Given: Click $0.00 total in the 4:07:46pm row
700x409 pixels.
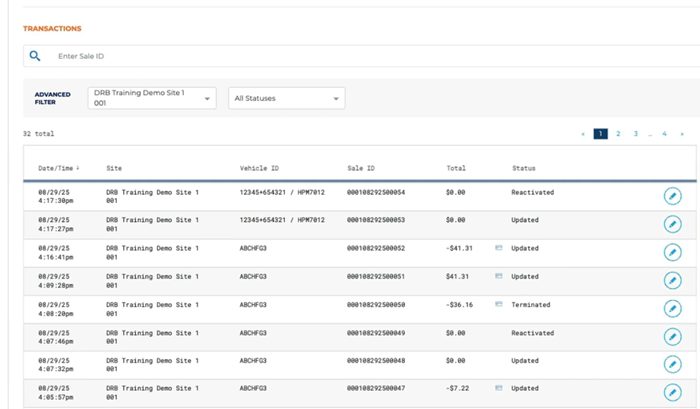Looking at the screenshot, I should click(455, 333).
